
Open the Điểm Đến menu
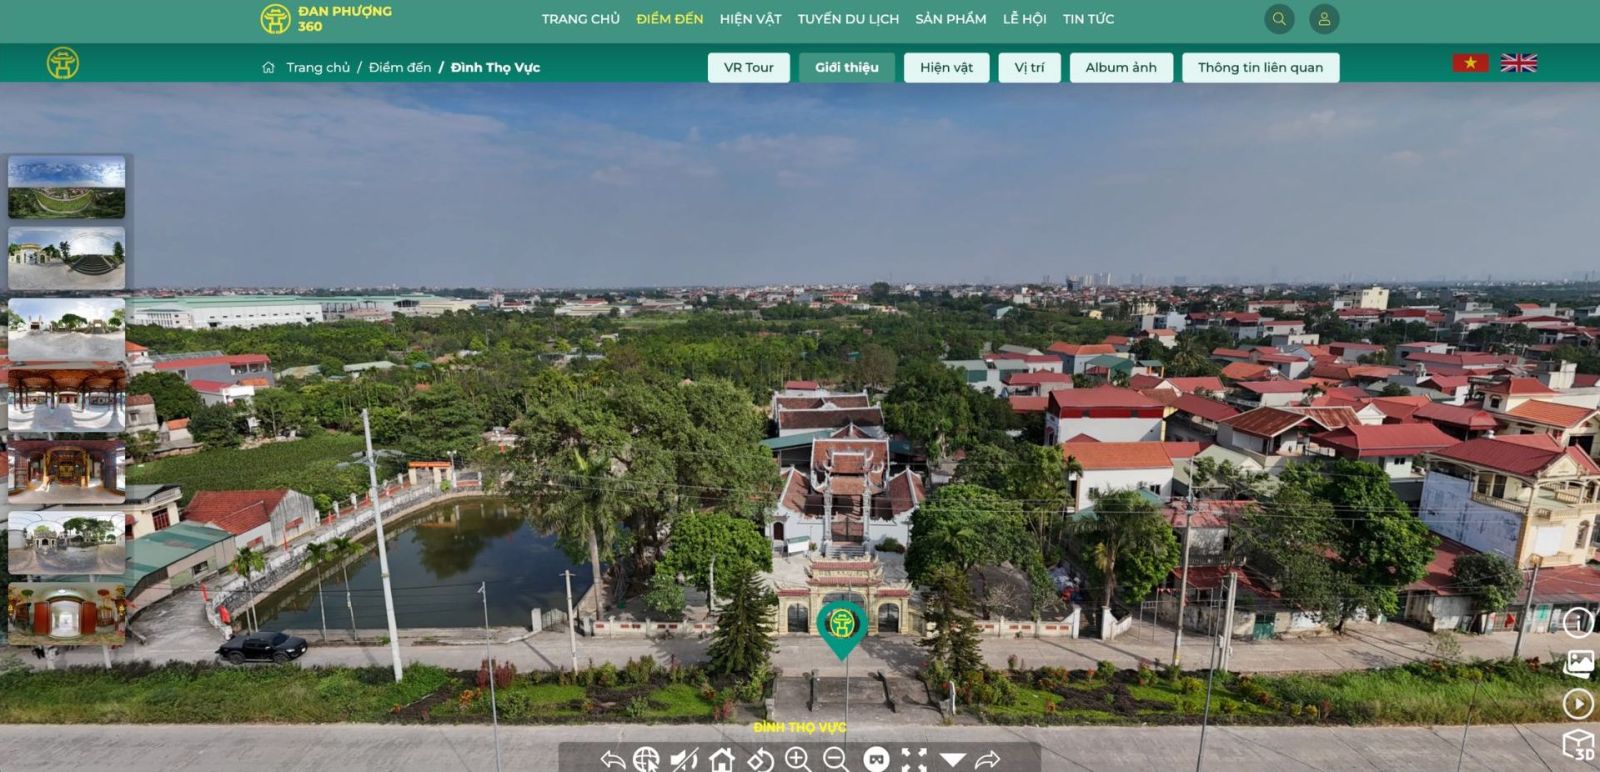click(669, 19)
